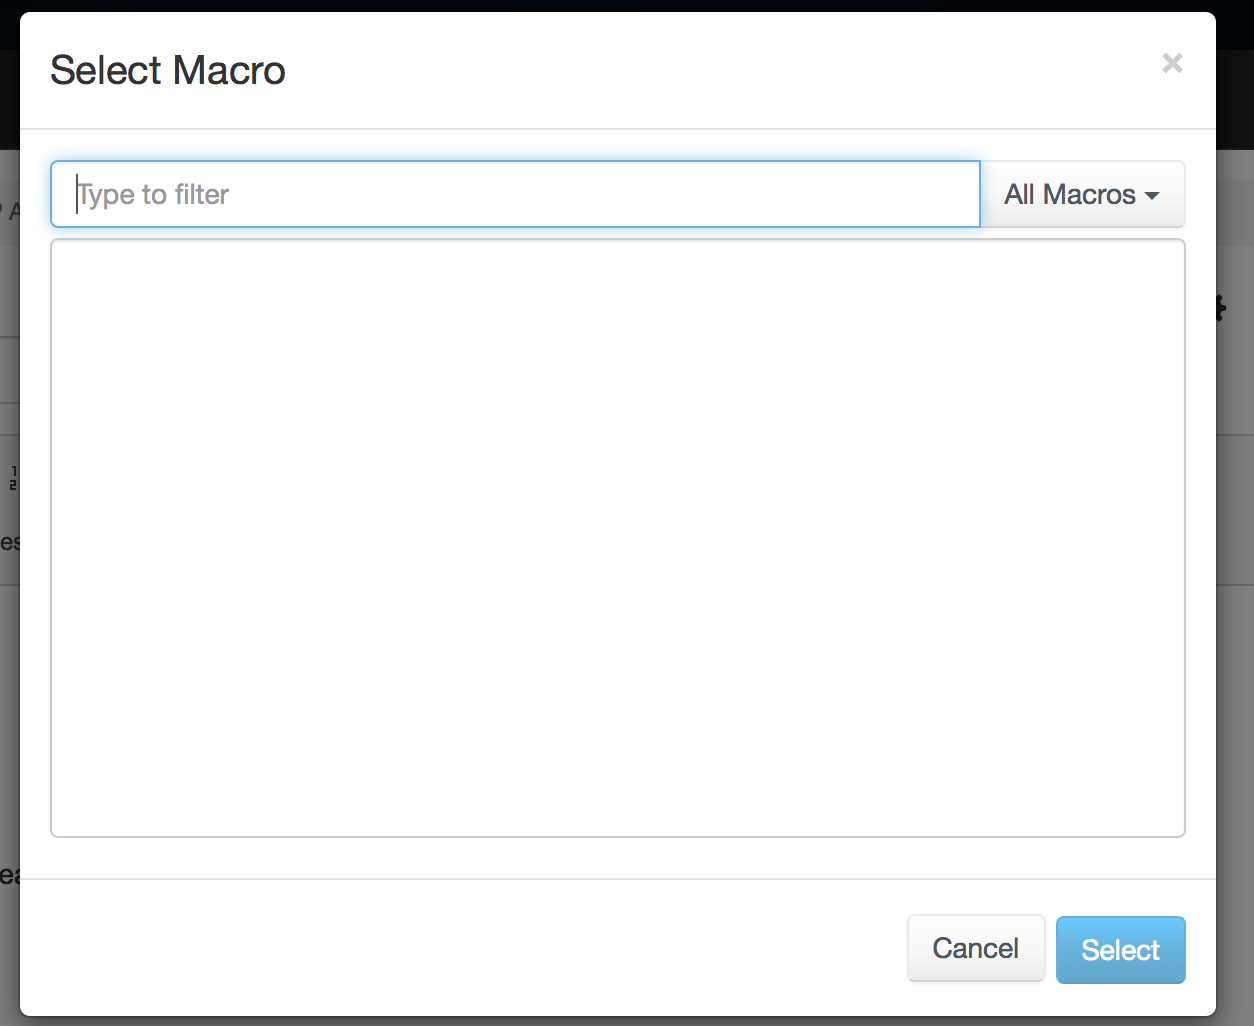The height and width of the screenshot is (1026, 1254).
Task: Click the caret arrow beside All Macros
Action: (1152, 195)
